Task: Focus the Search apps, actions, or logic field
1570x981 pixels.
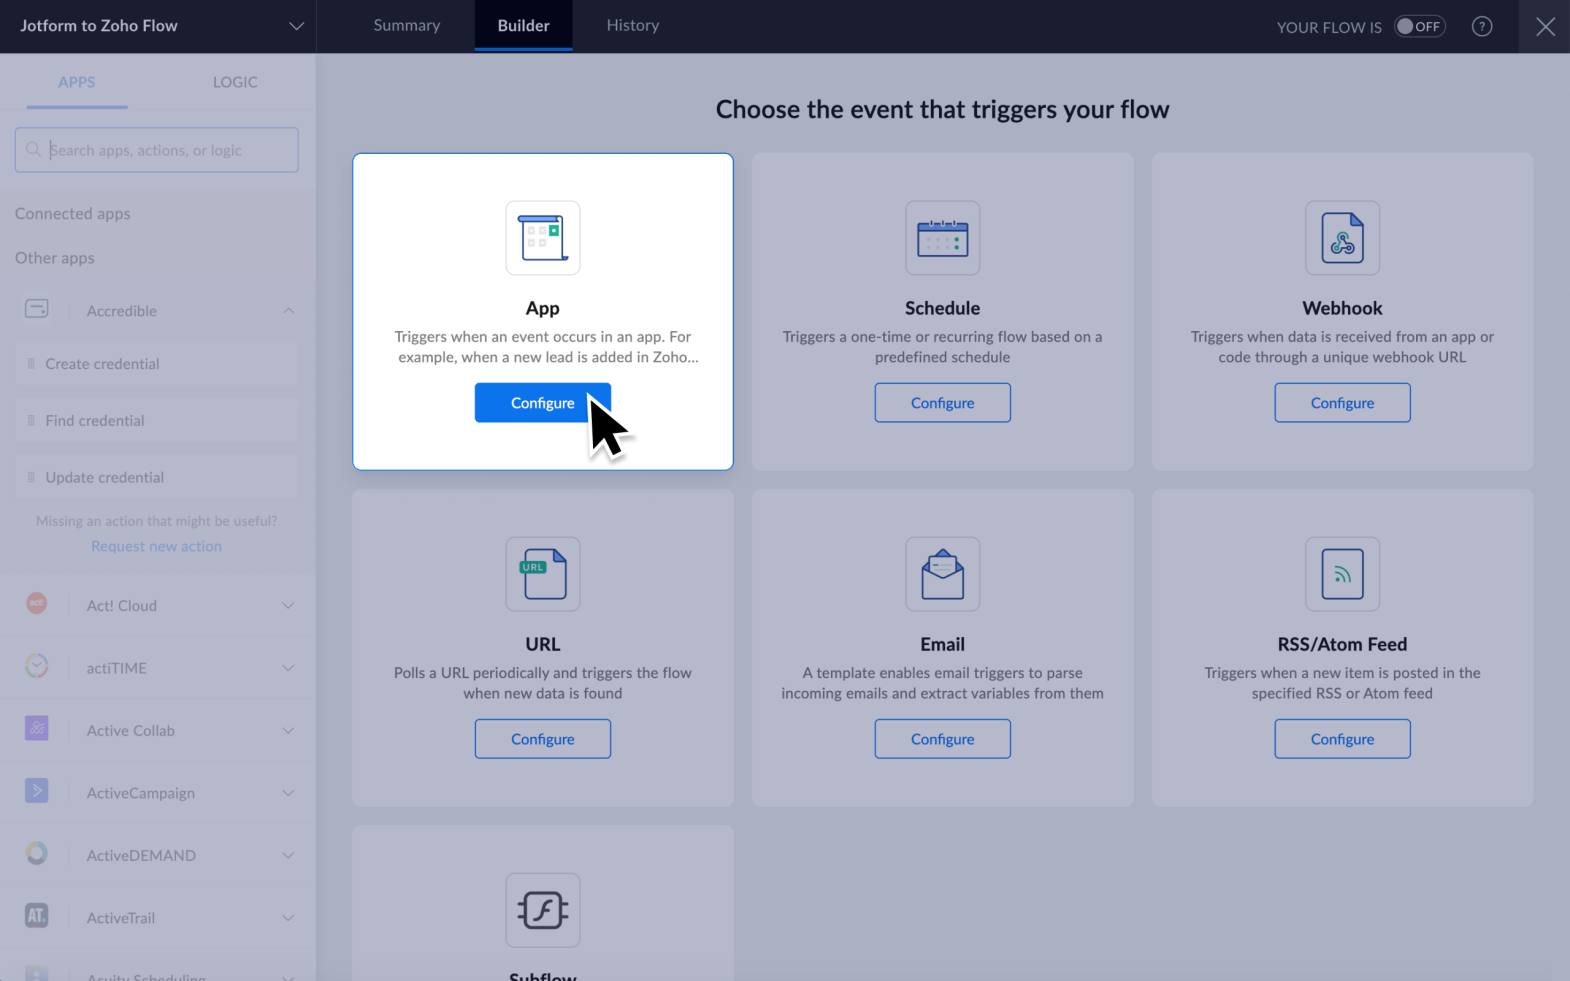Action: click(x=157, y=150)
